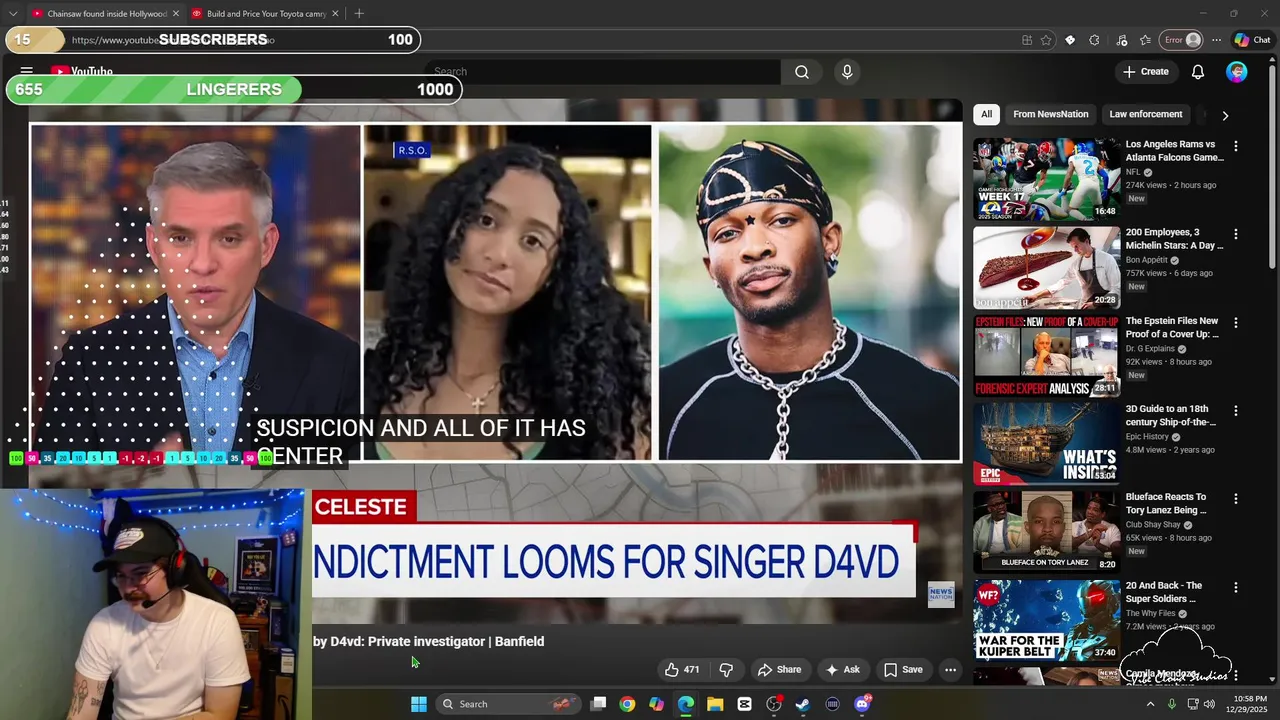Open 18th century ship 3D guide thumbnail
Image resolution: width=1280 pixels, height=720 pixels.
point(1047,444)
